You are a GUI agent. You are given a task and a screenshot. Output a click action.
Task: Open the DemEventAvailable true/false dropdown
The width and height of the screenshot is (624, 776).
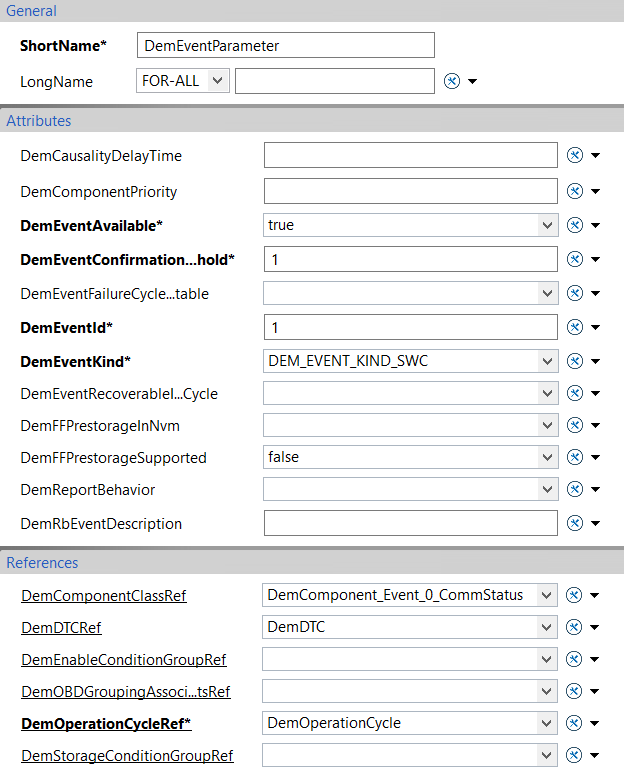point(411,225)
